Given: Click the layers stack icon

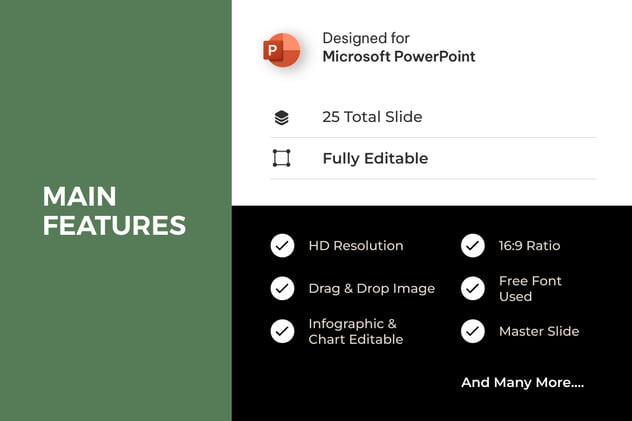Looking at the screenshot, I should click(x=281, y=117).
